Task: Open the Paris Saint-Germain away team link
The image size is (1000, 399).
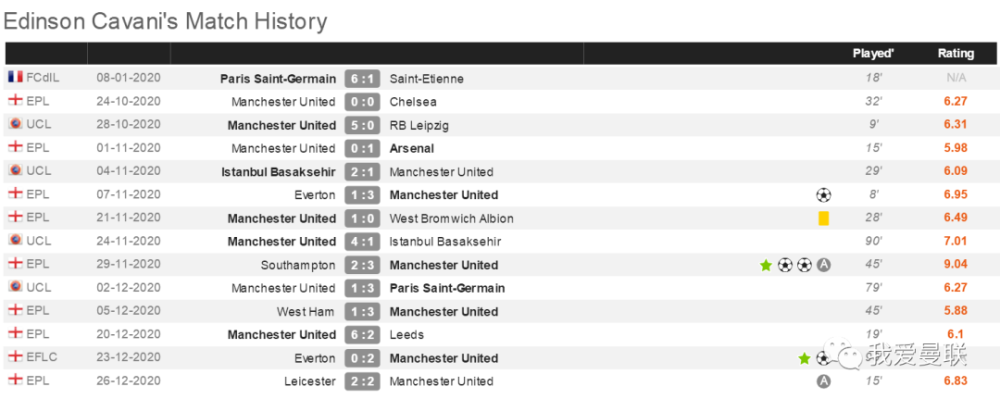Action: [447, 288]
